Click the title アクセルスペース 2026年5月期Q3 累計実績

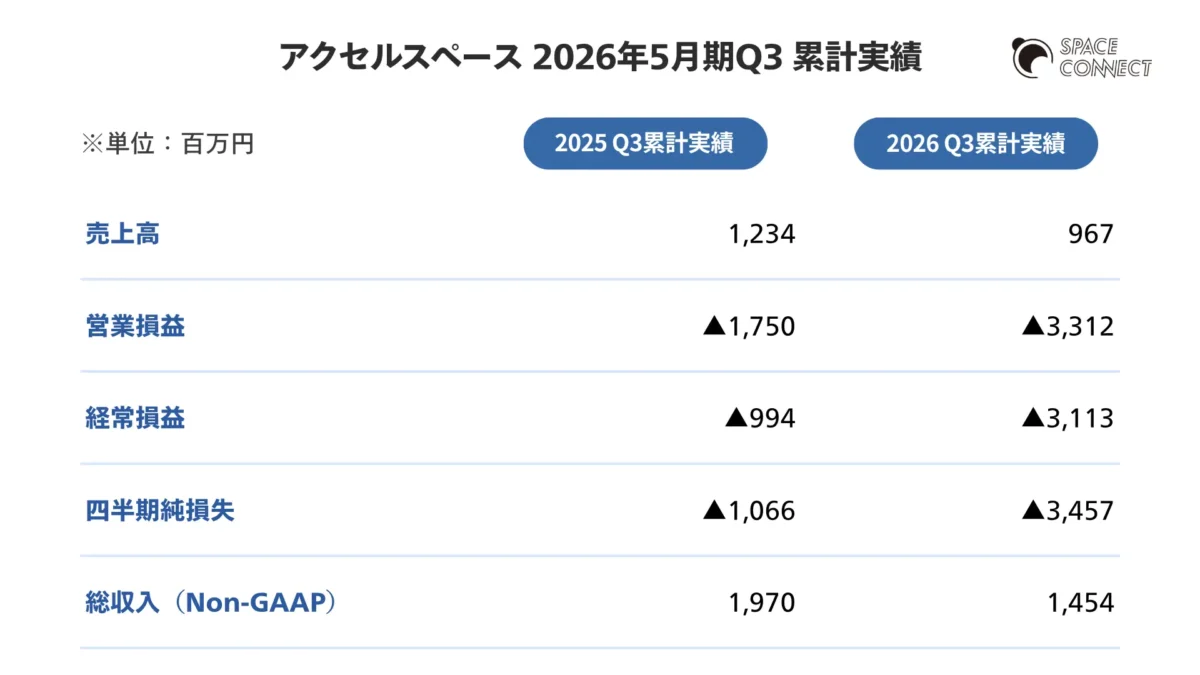click(x=600, y=59)
